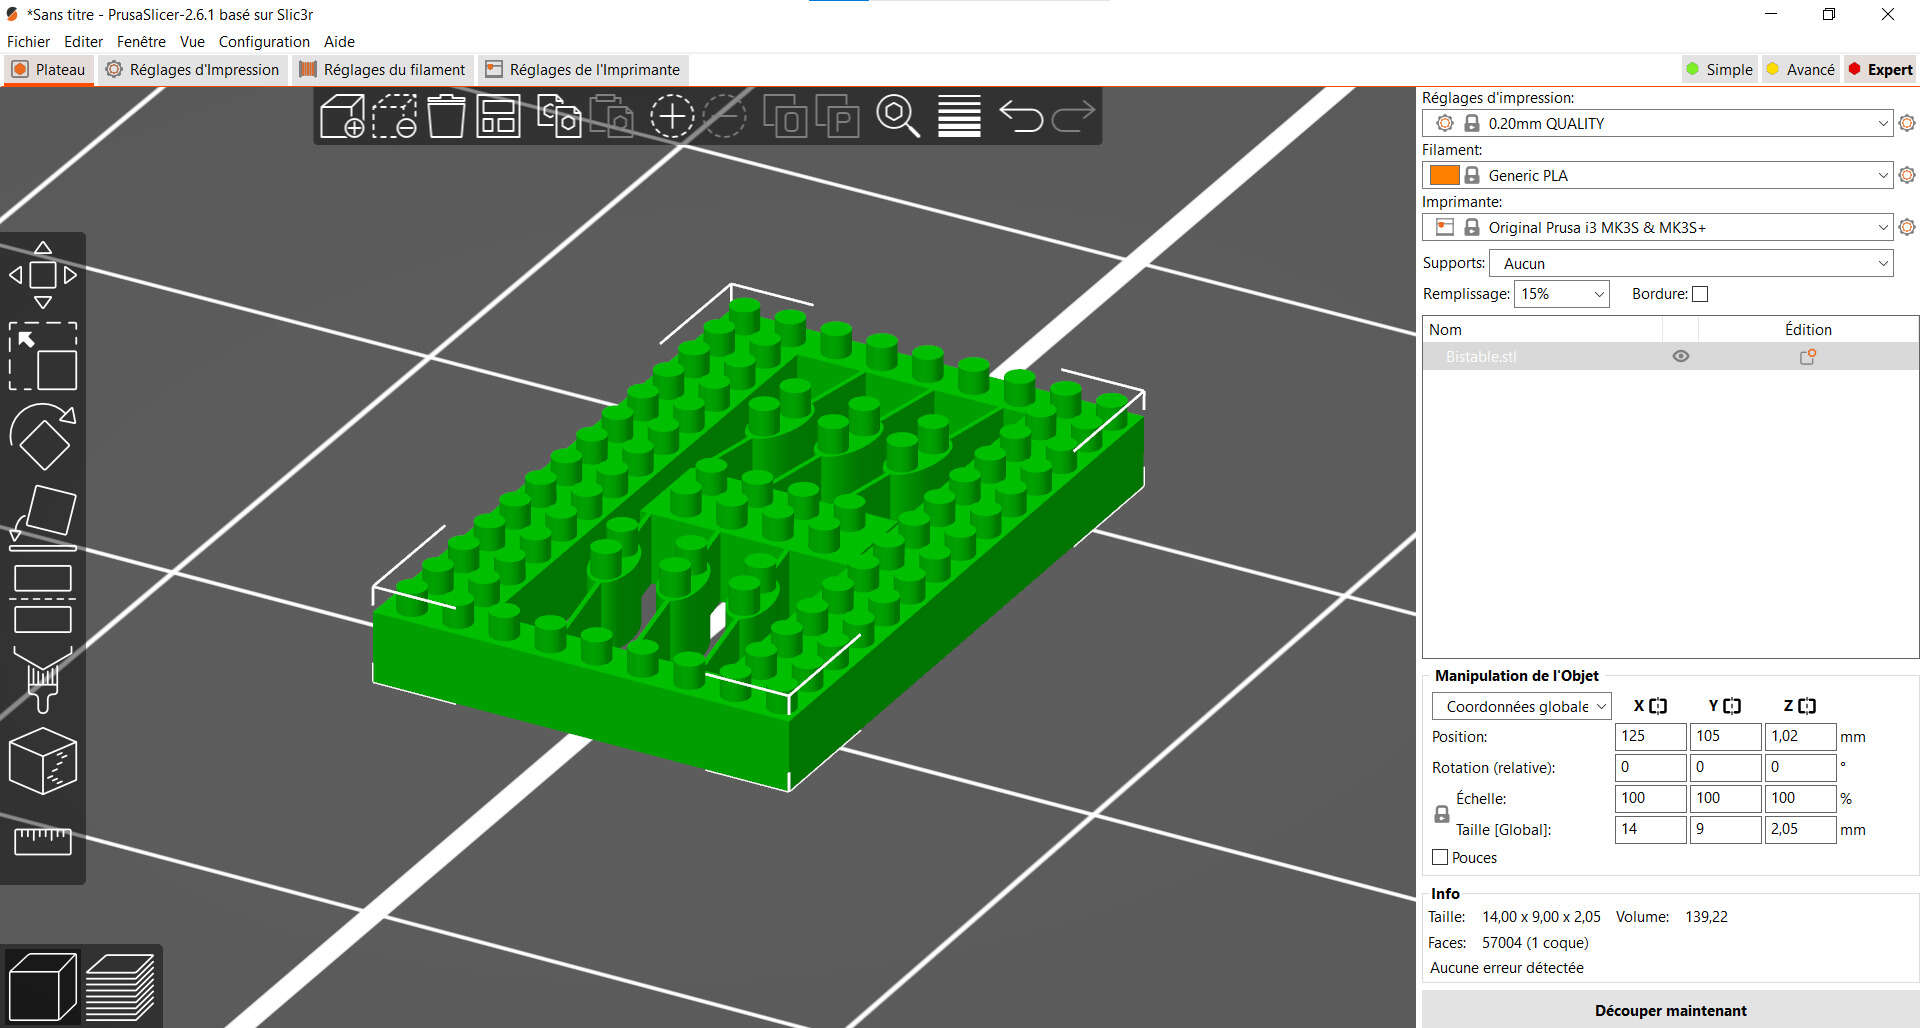
Task: Click the Position Z field showing 1,02
Action: tap(1800, 736)
